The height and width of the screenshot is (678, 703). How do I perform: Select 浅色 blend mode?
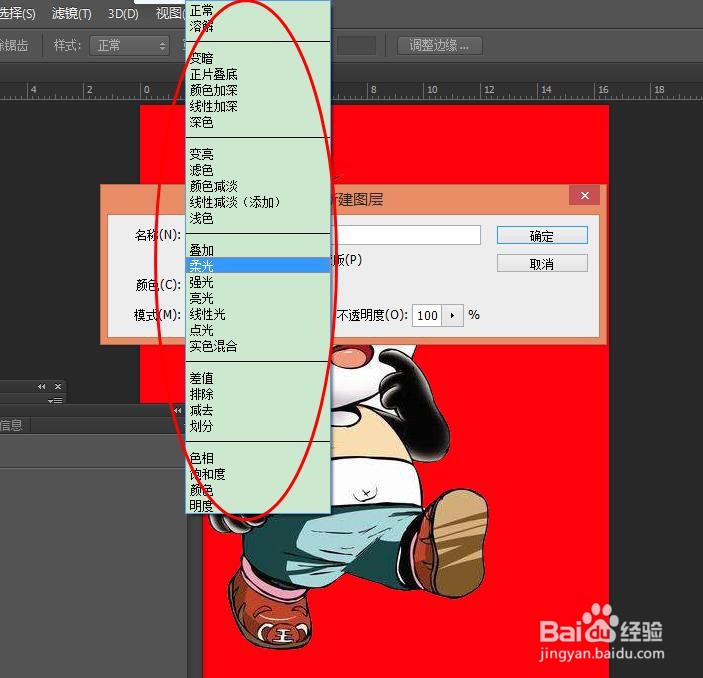pyautogui.click(x=258, y=218)
